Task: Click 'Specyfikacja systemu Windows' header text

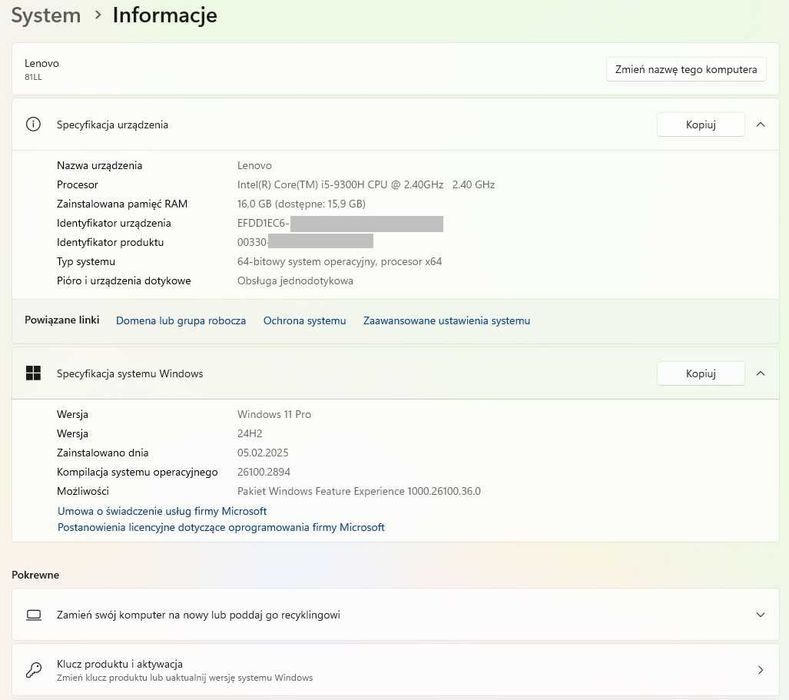Action: pos(130,373)
